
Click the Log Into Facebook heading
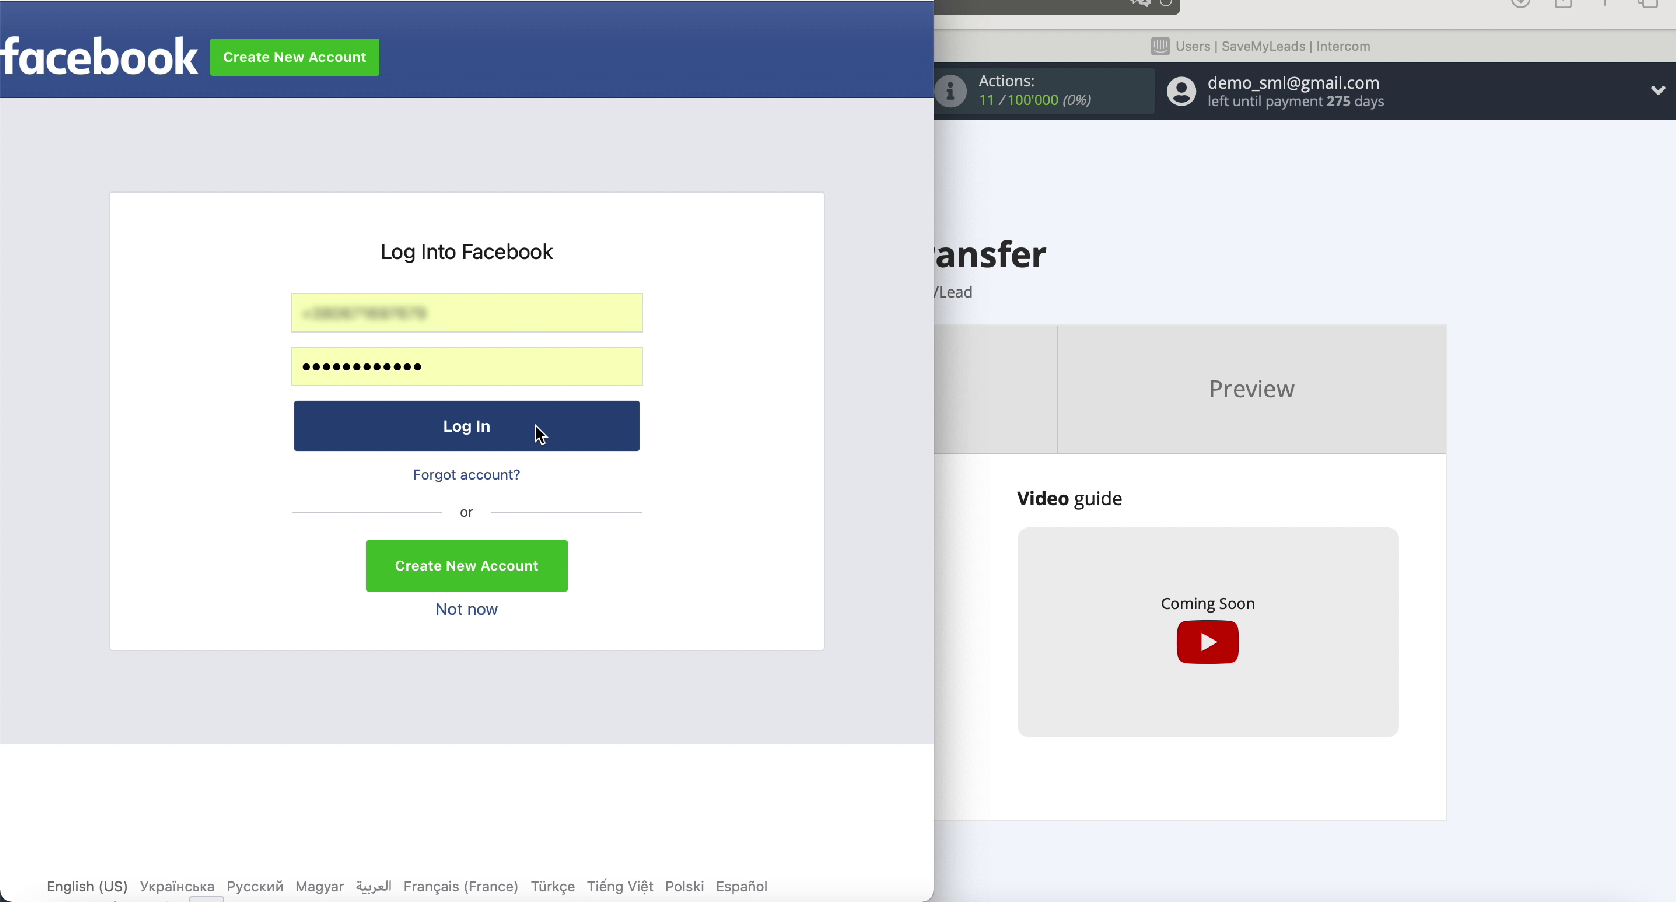pyautogui.click(x=467, y=252)
